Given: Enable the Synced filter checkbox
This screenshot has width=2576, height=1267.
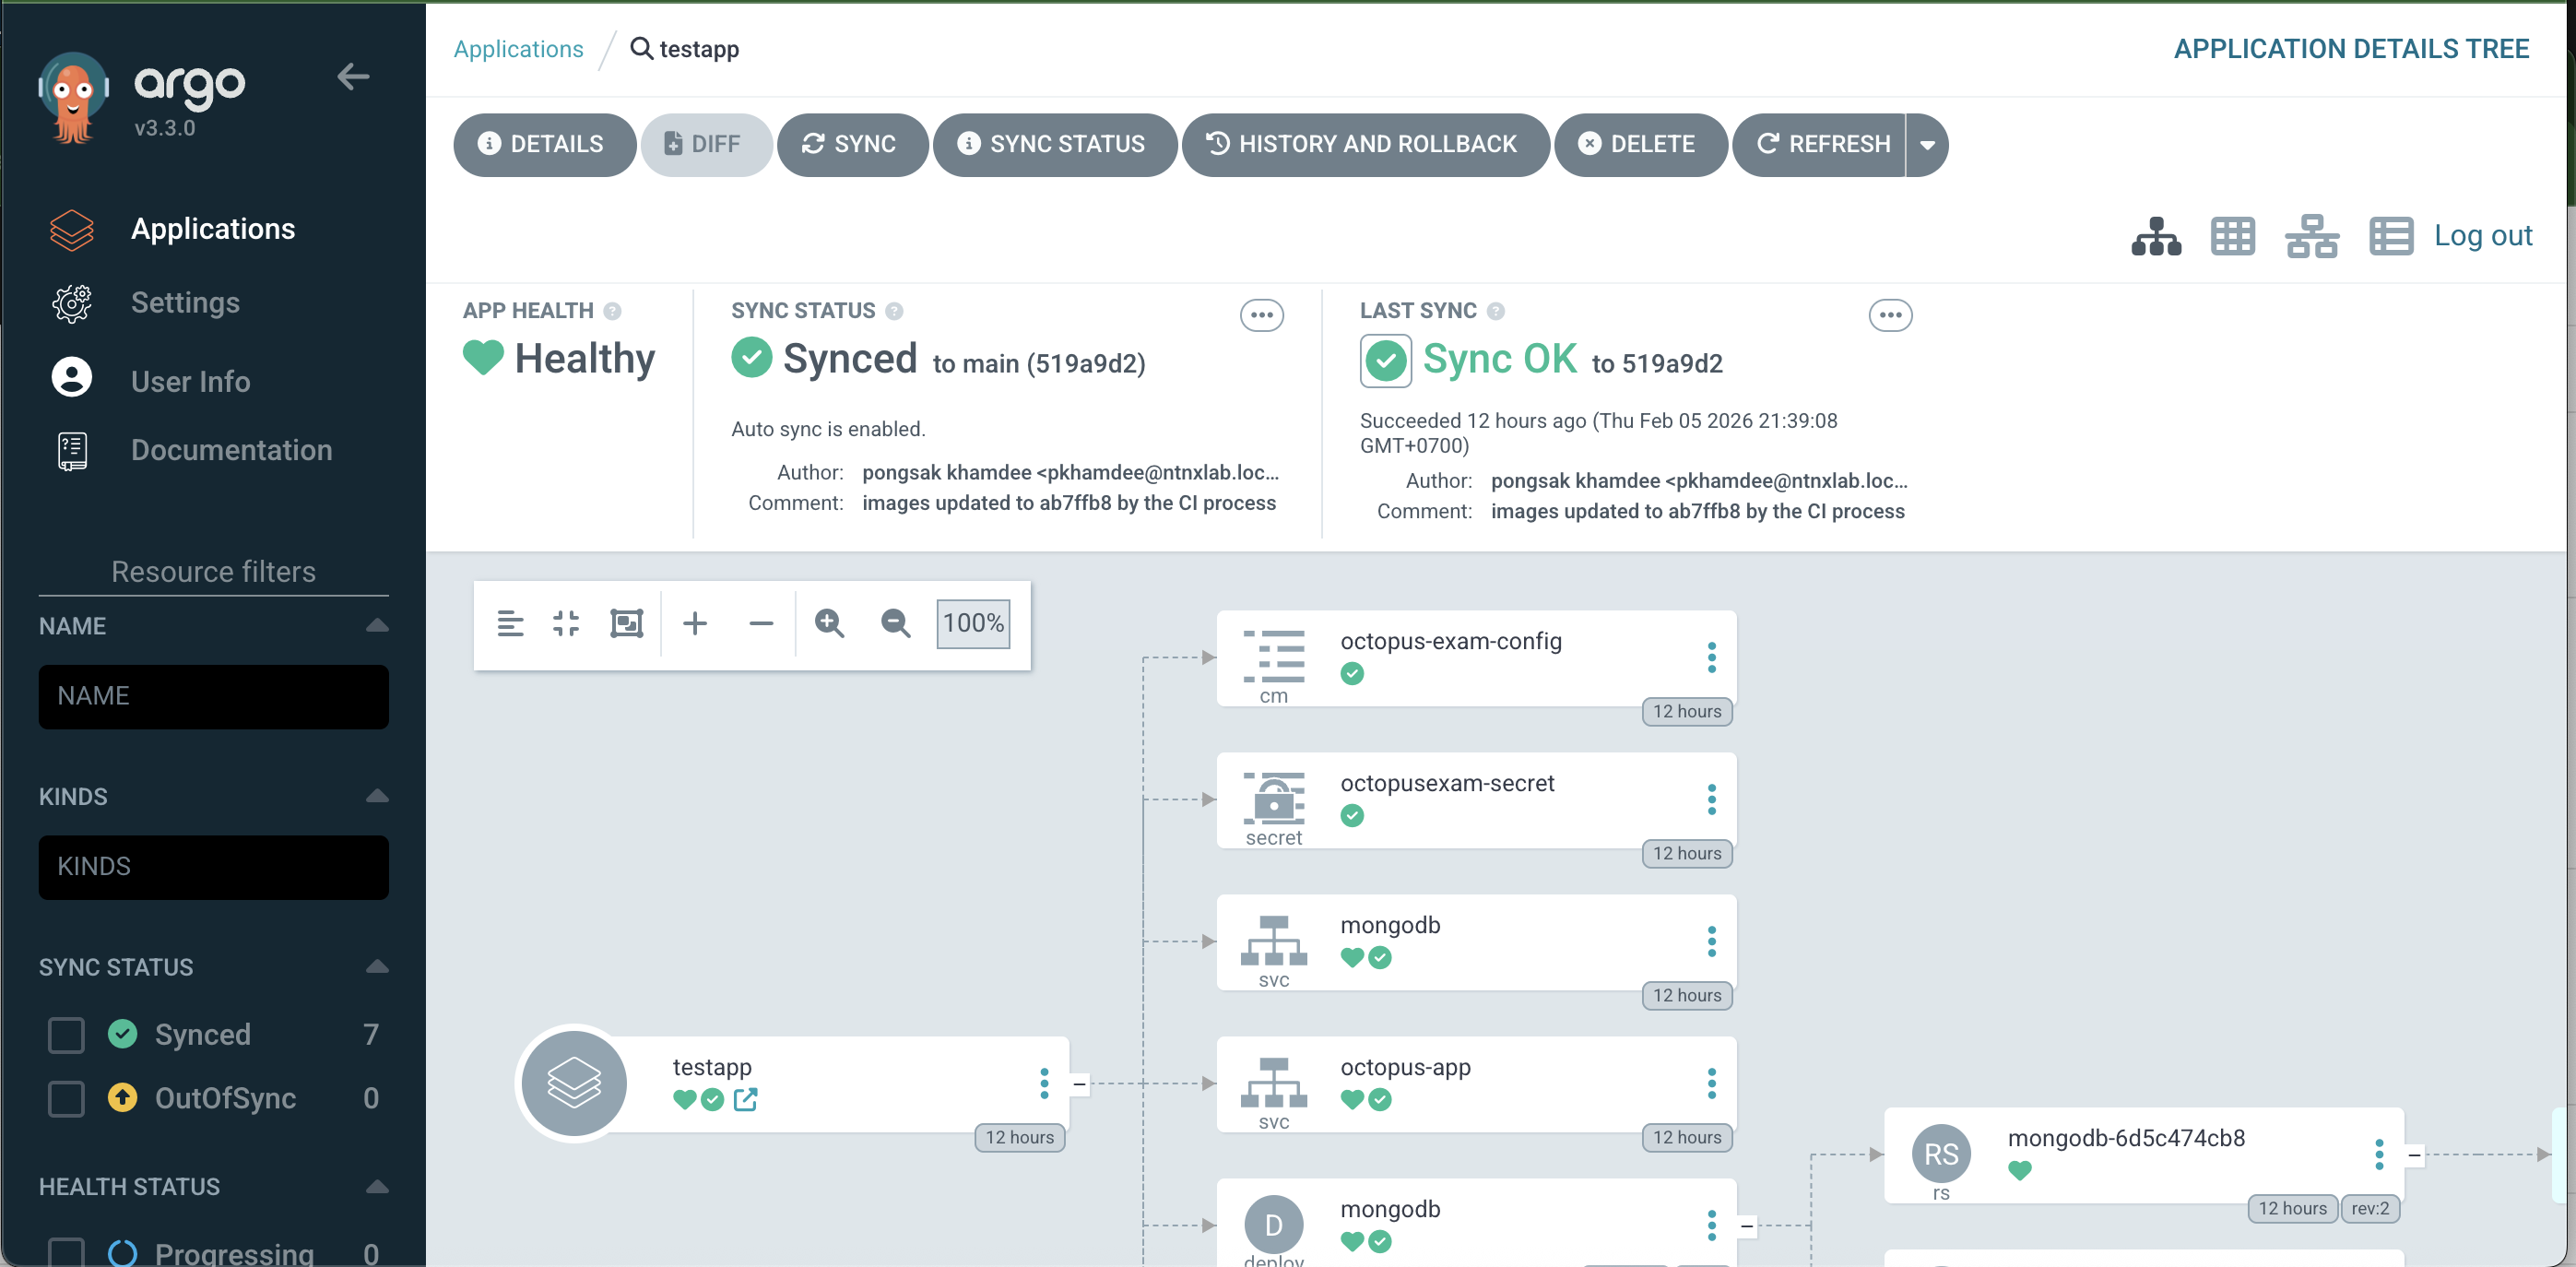Looking at the screenshot, I should pos(66,1034).
